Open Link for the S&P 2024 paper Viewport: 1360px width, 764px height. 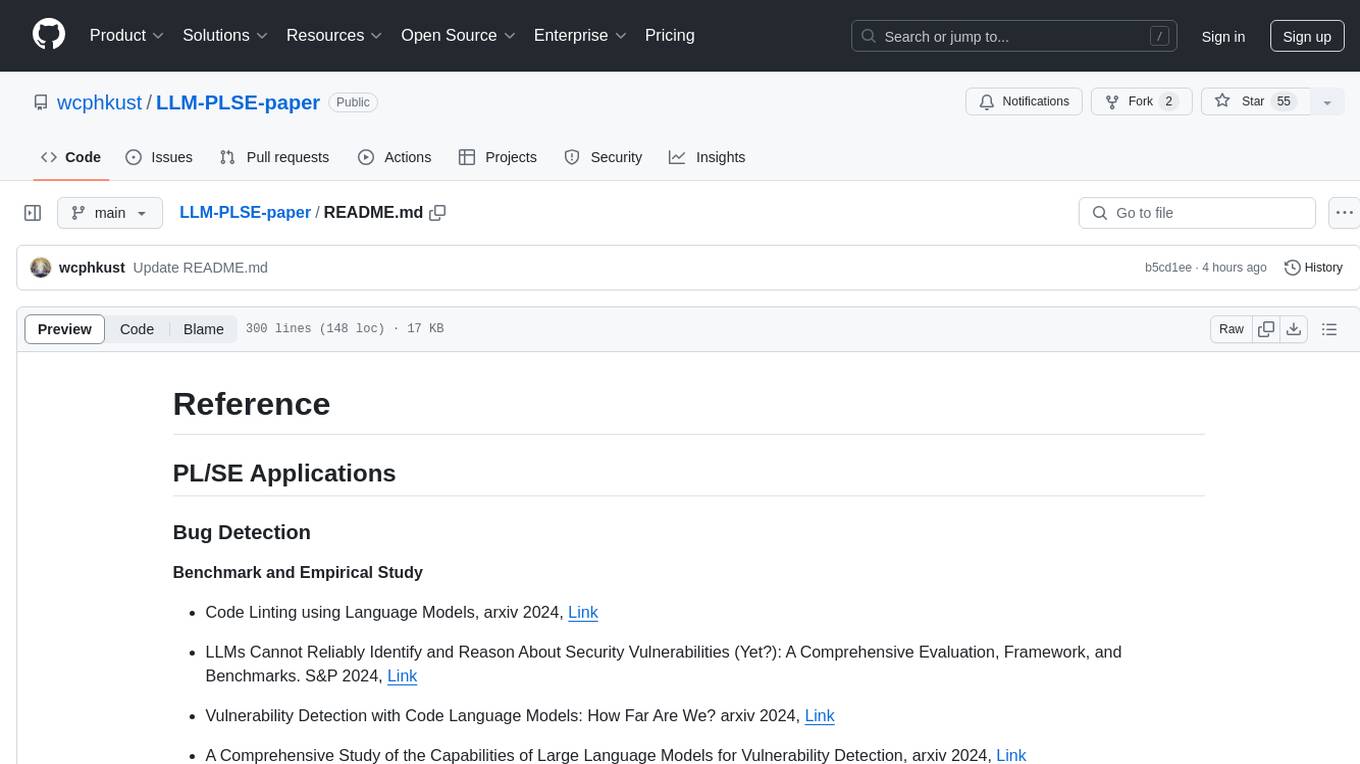(x=402, y=676)
